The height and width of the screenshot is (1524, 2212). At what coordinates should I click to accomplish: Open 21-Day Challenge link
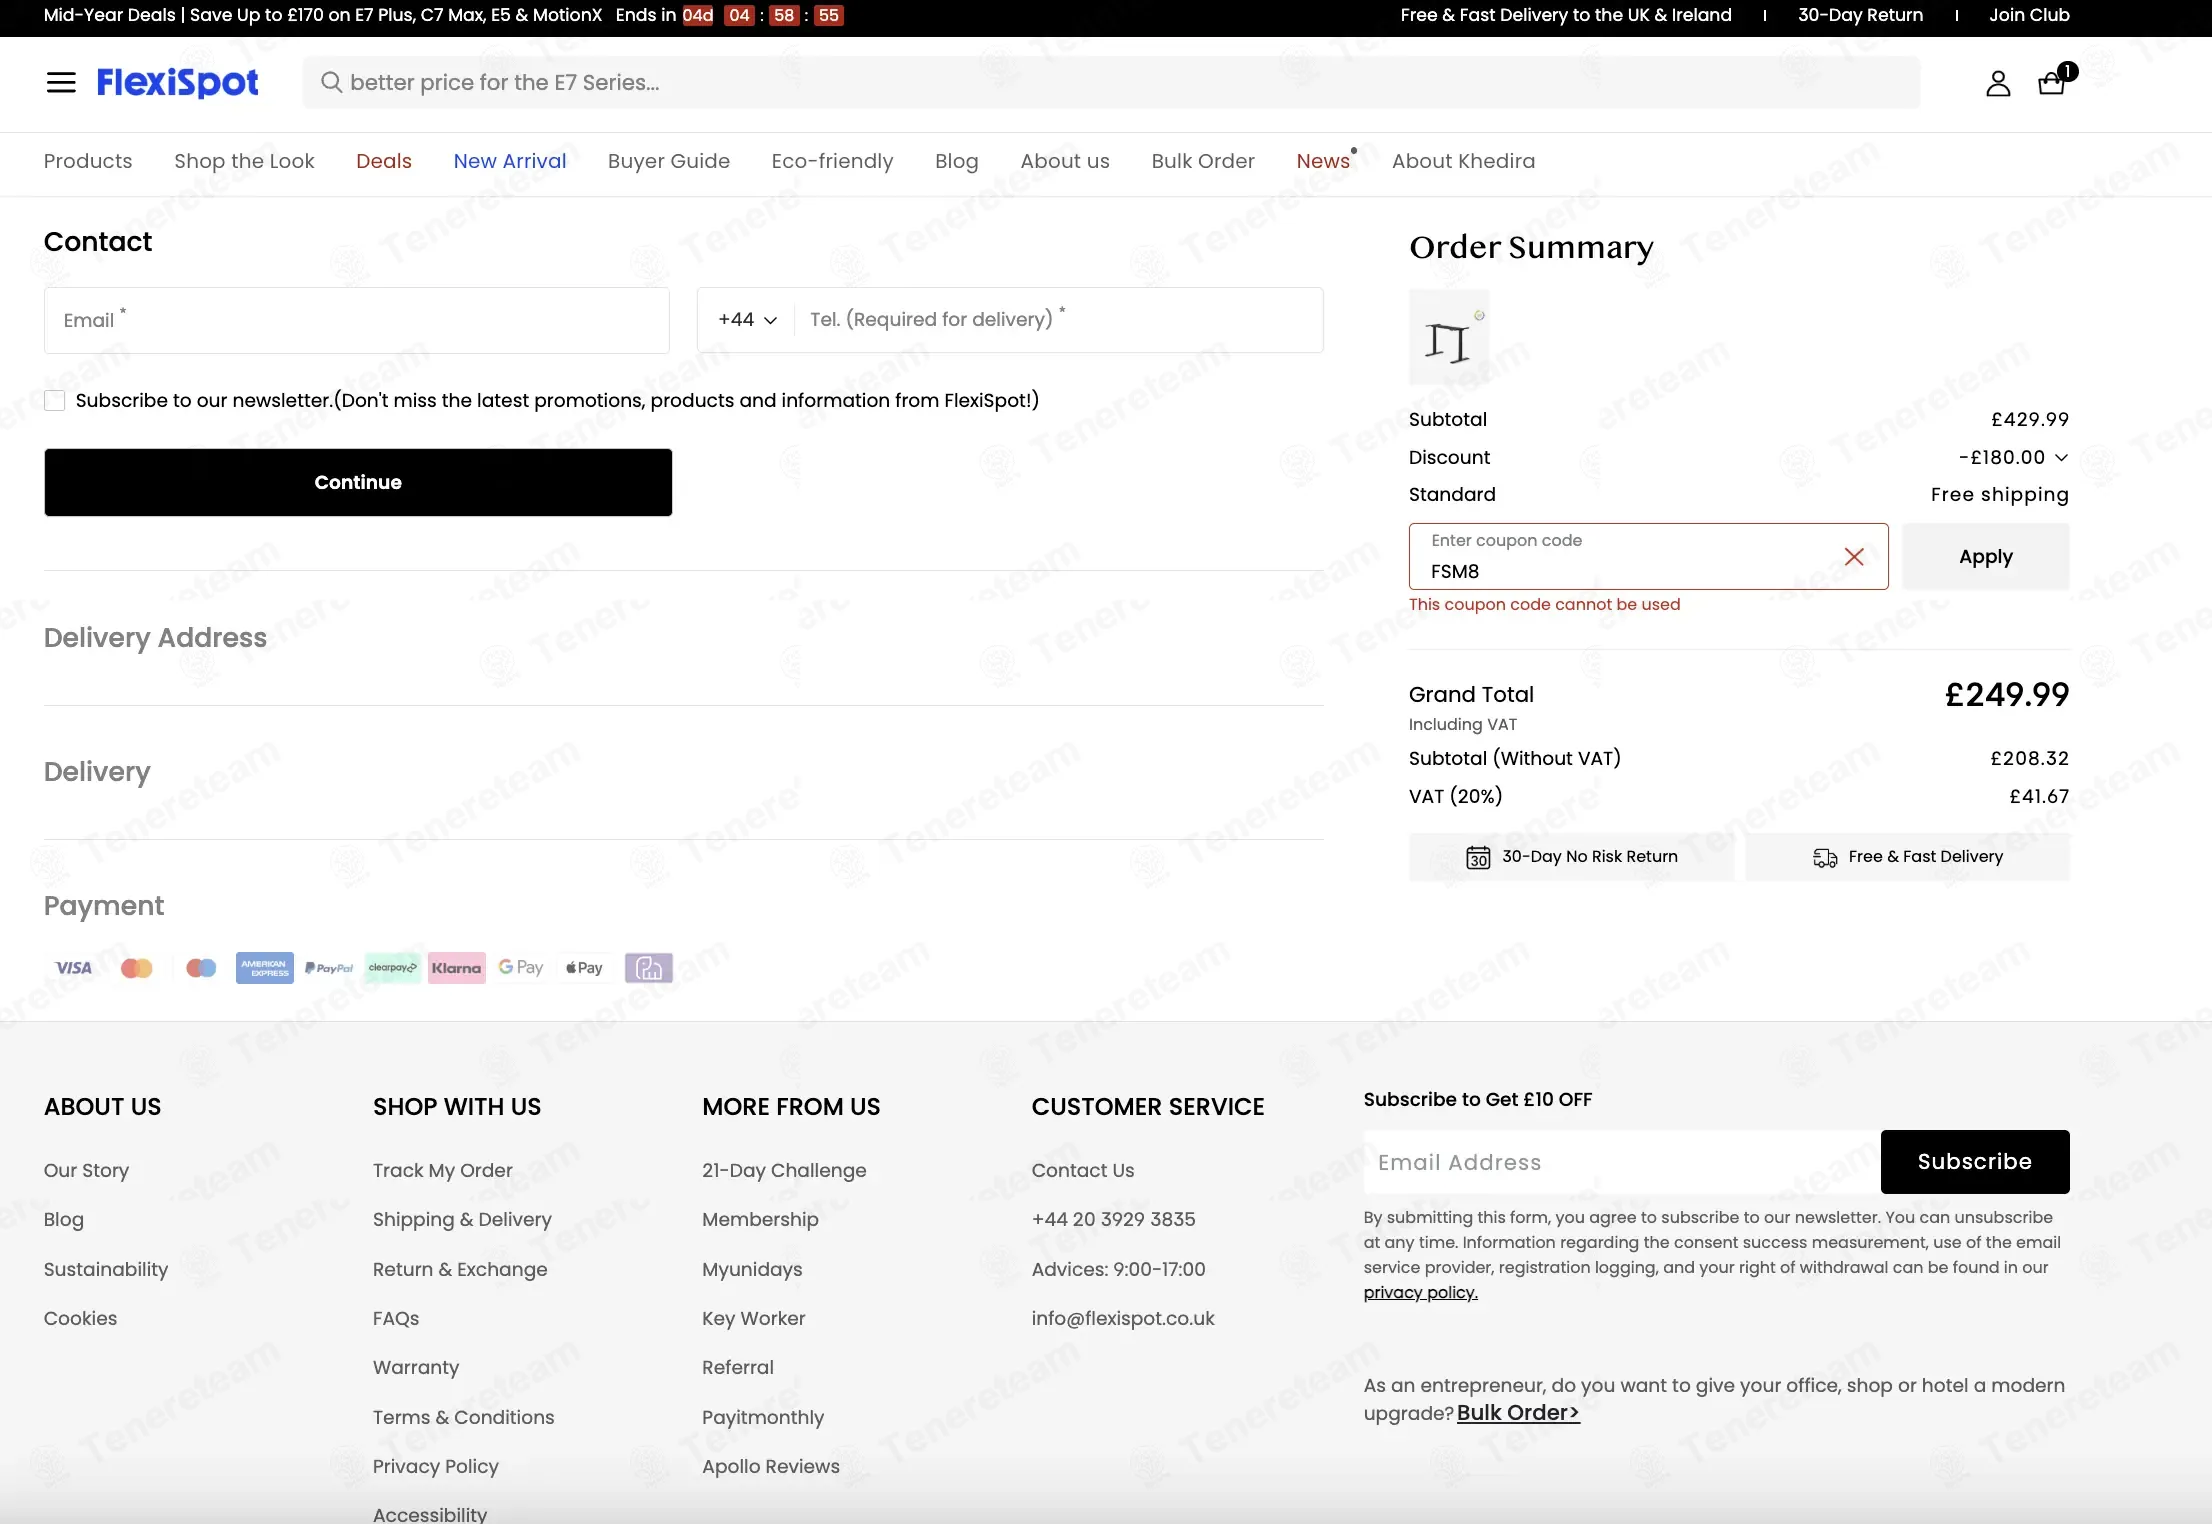784,1171
